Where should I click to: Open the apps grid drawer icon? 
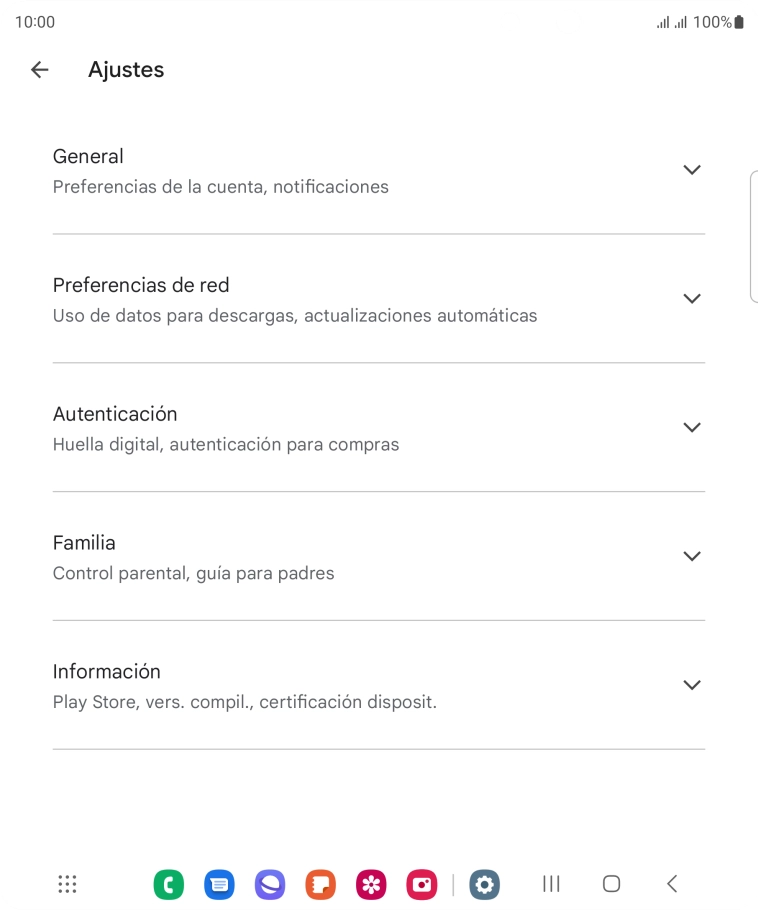click(67, 884)
